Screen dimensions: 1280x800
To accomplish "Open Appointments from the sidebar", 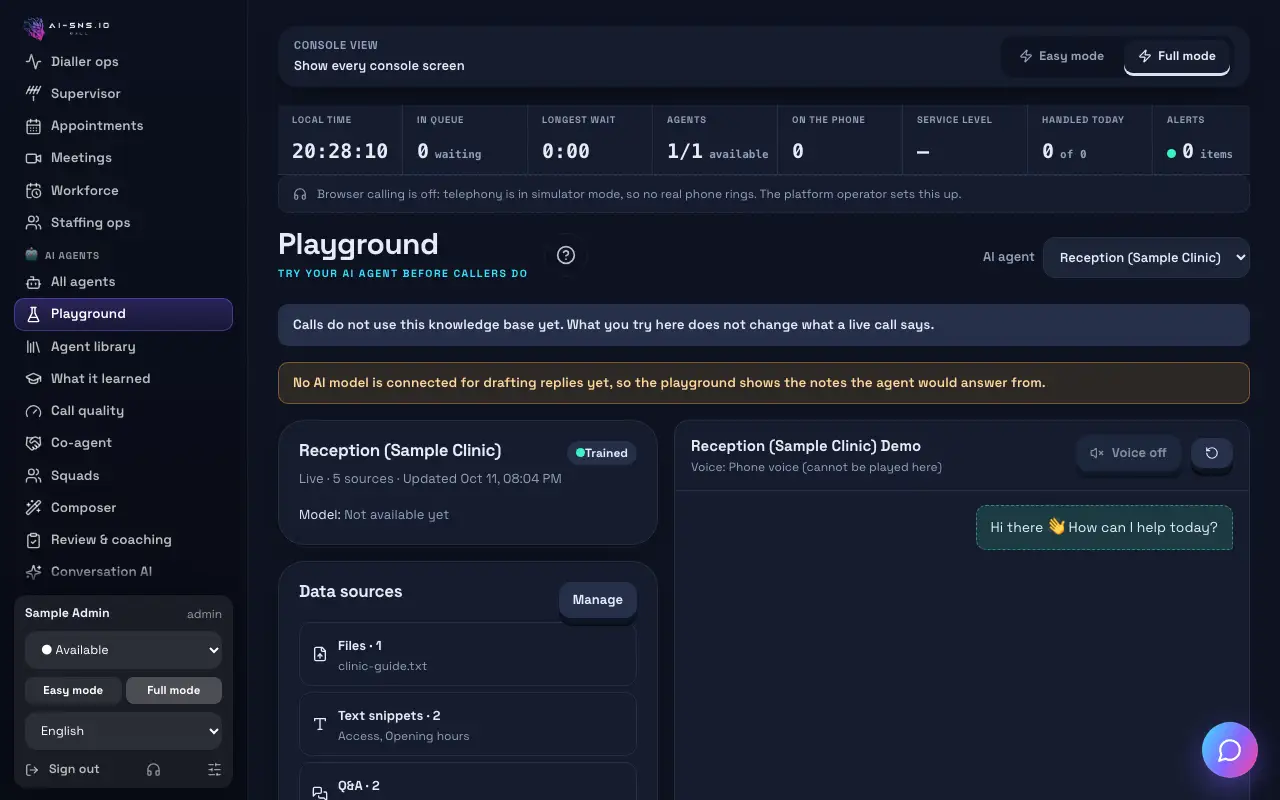I will [124, 126].
